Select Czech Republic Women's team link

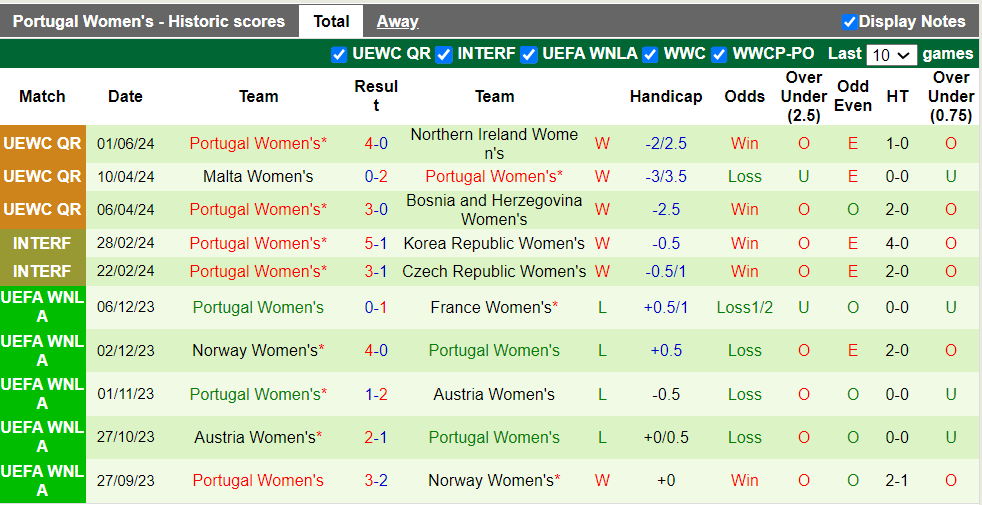point(494,272)
